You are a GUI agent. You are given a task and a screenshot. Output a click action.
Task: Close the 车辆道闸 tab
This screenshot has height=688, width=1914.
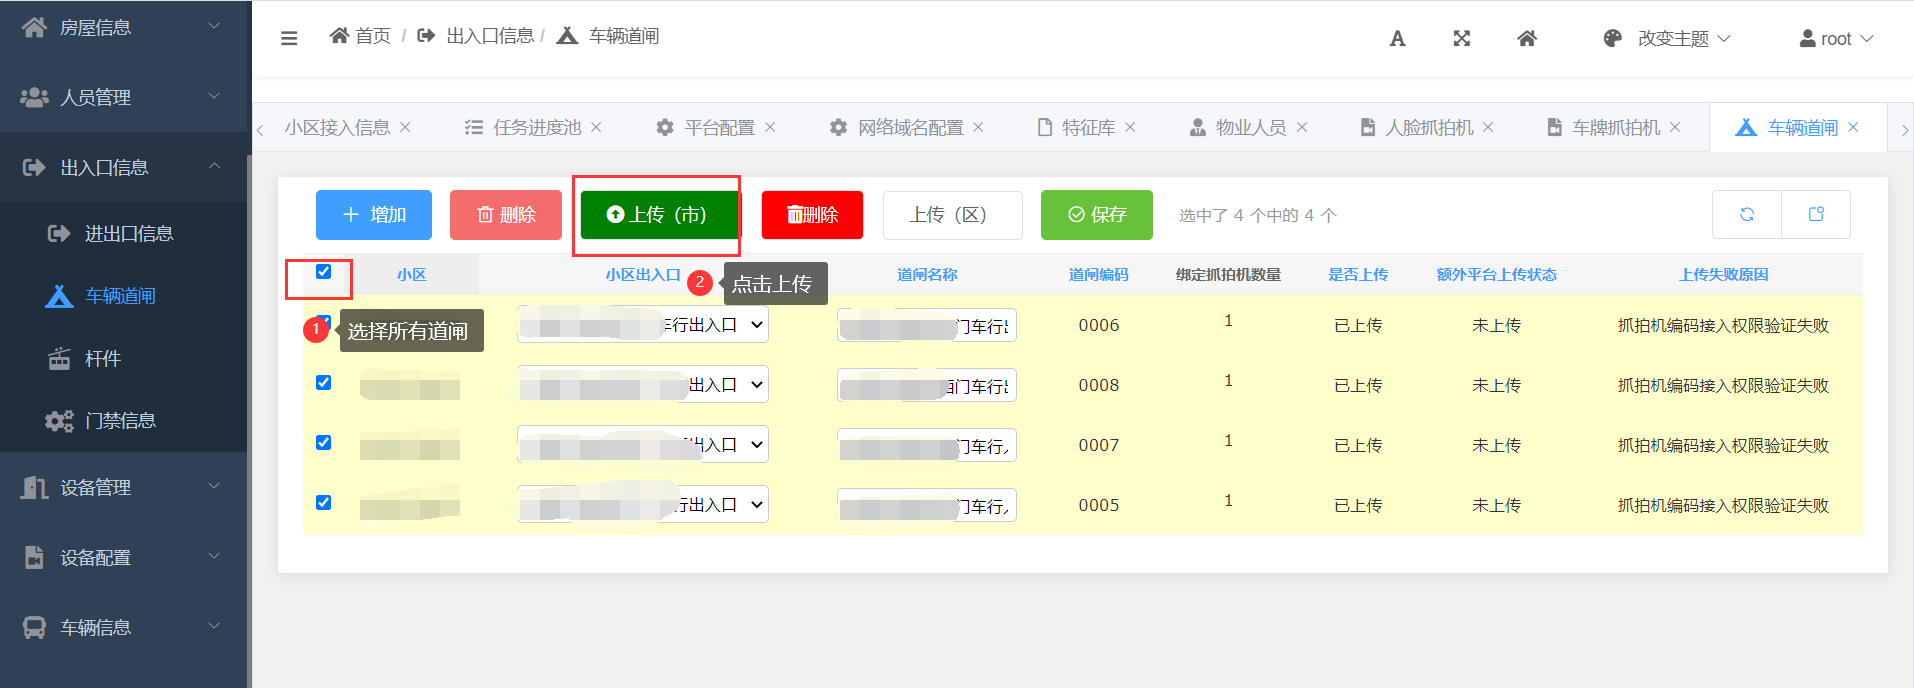1853,127
